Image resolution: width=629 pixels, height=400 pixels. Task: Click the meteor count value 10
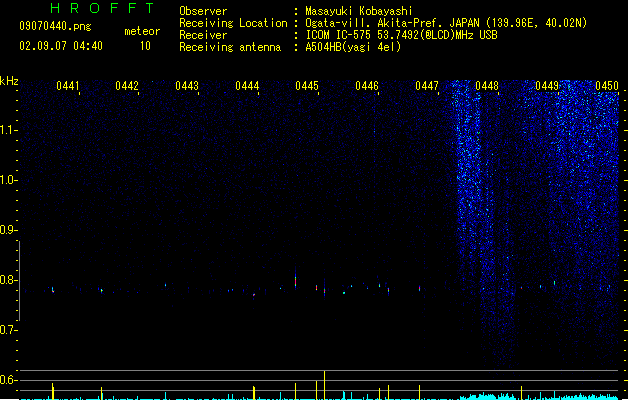[145, 46]
